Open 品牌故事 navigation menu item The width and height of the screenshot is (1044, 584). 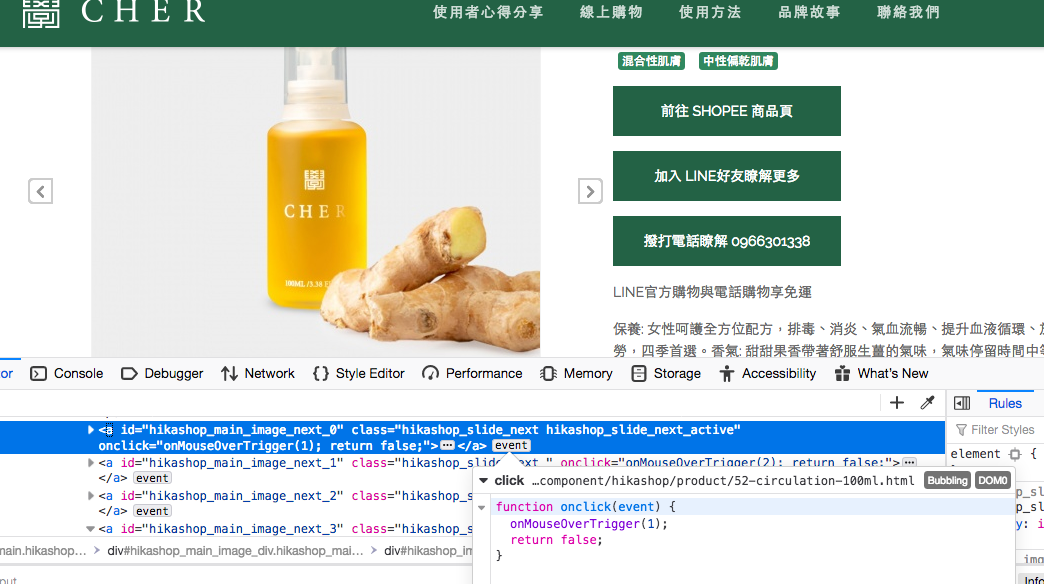click(x=809, y=12)
